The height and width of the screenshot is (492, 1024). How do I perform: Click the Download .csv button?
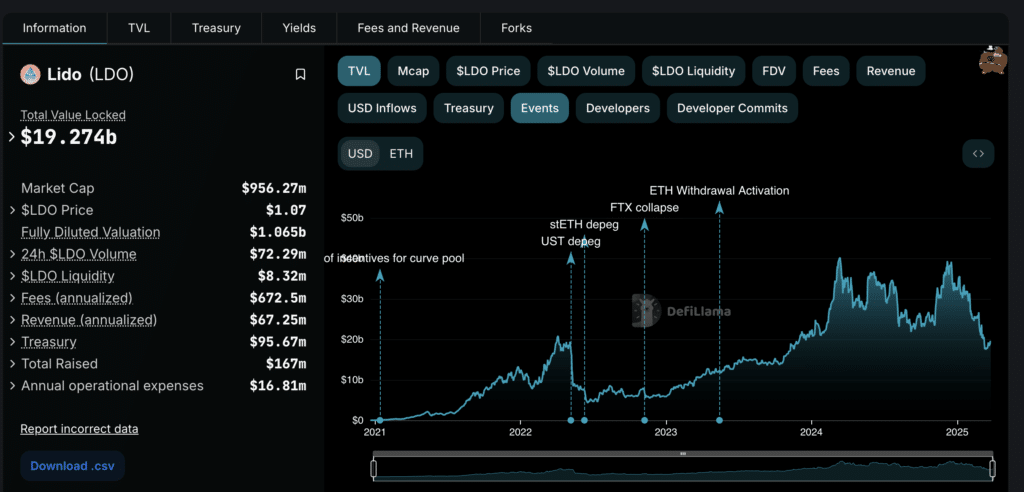click(72, 466)
